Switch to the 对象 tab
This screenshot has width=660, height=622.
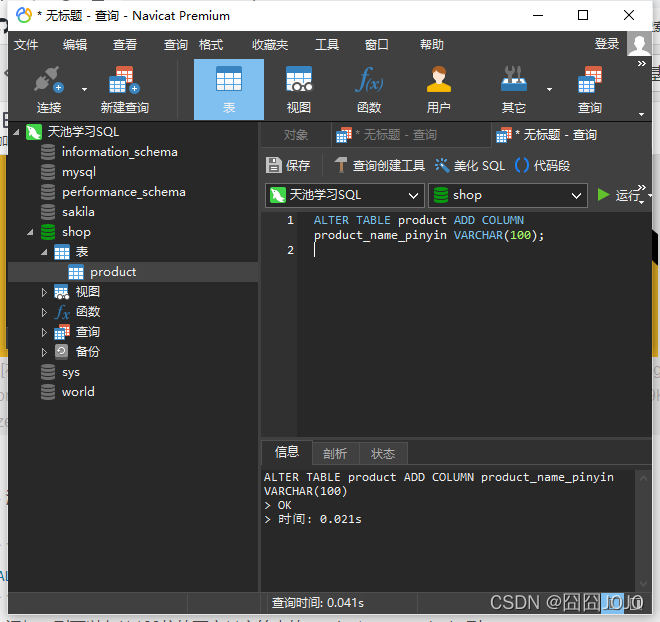pyautogui.click(x=296, y=135)
